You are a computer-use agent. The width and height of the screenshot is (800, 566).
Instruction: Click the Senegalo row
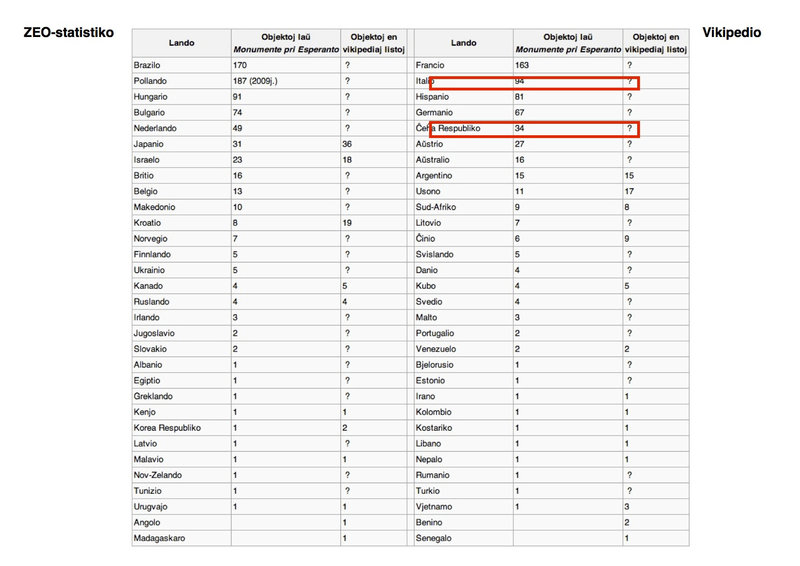(x=552, y=538)
